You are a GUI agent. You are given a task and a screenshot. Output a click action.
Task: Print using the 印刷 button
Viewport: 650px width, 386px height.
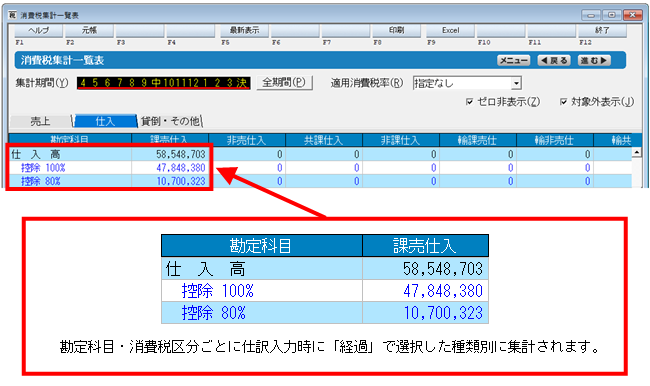click(396, 31)
